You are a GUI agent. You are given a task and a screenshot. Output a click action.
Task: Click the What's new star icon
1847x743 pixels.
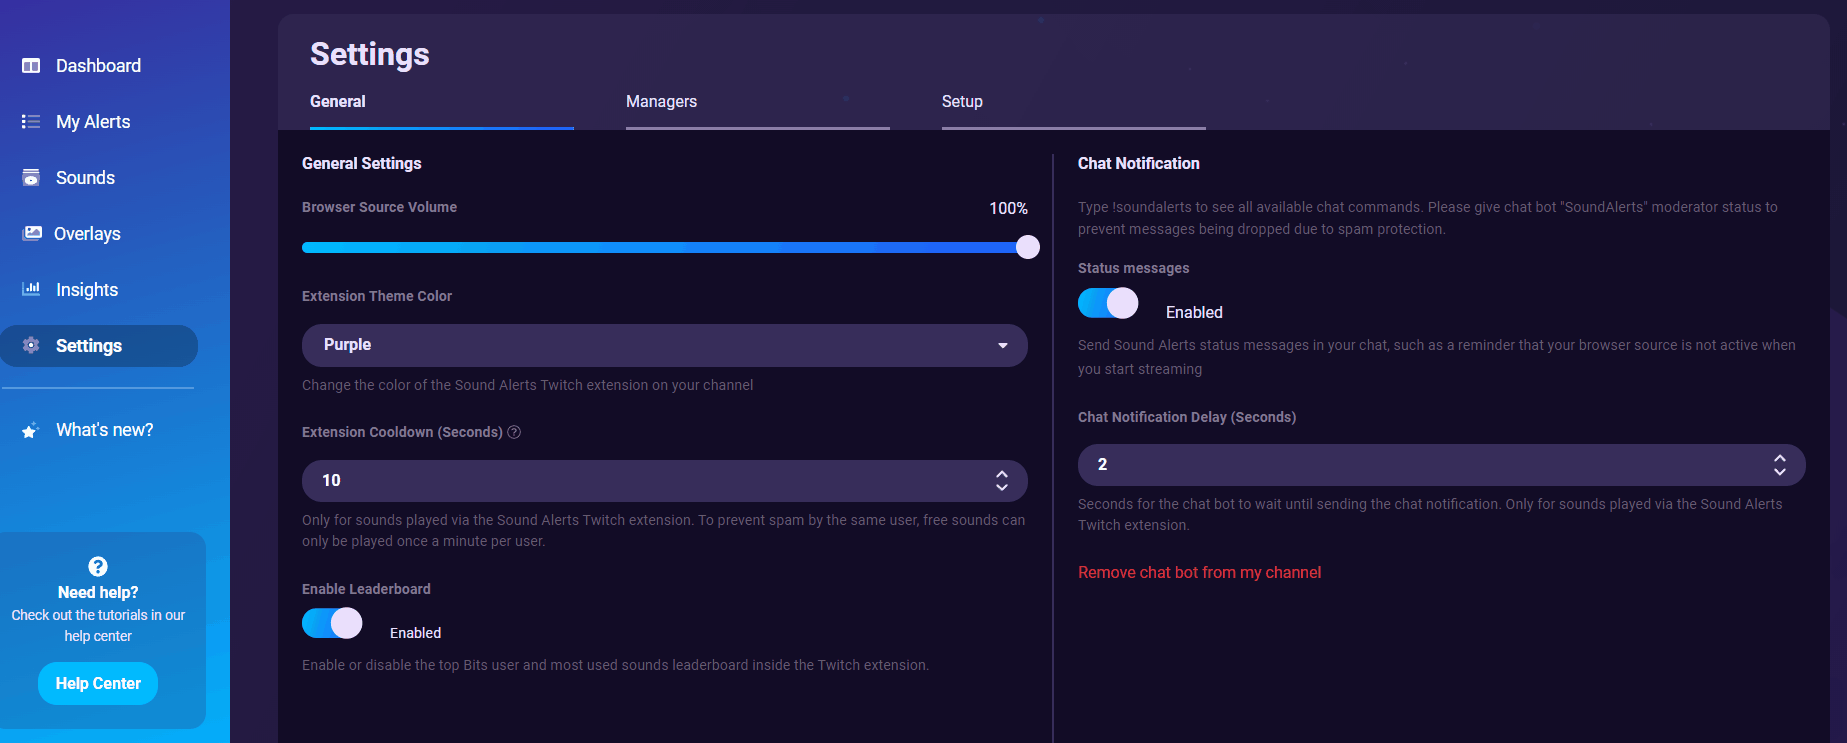(31, 430)
